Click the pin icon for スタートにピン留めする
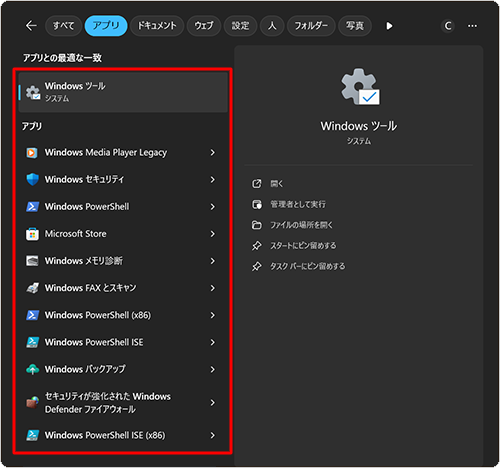 [x=256, y=246]
